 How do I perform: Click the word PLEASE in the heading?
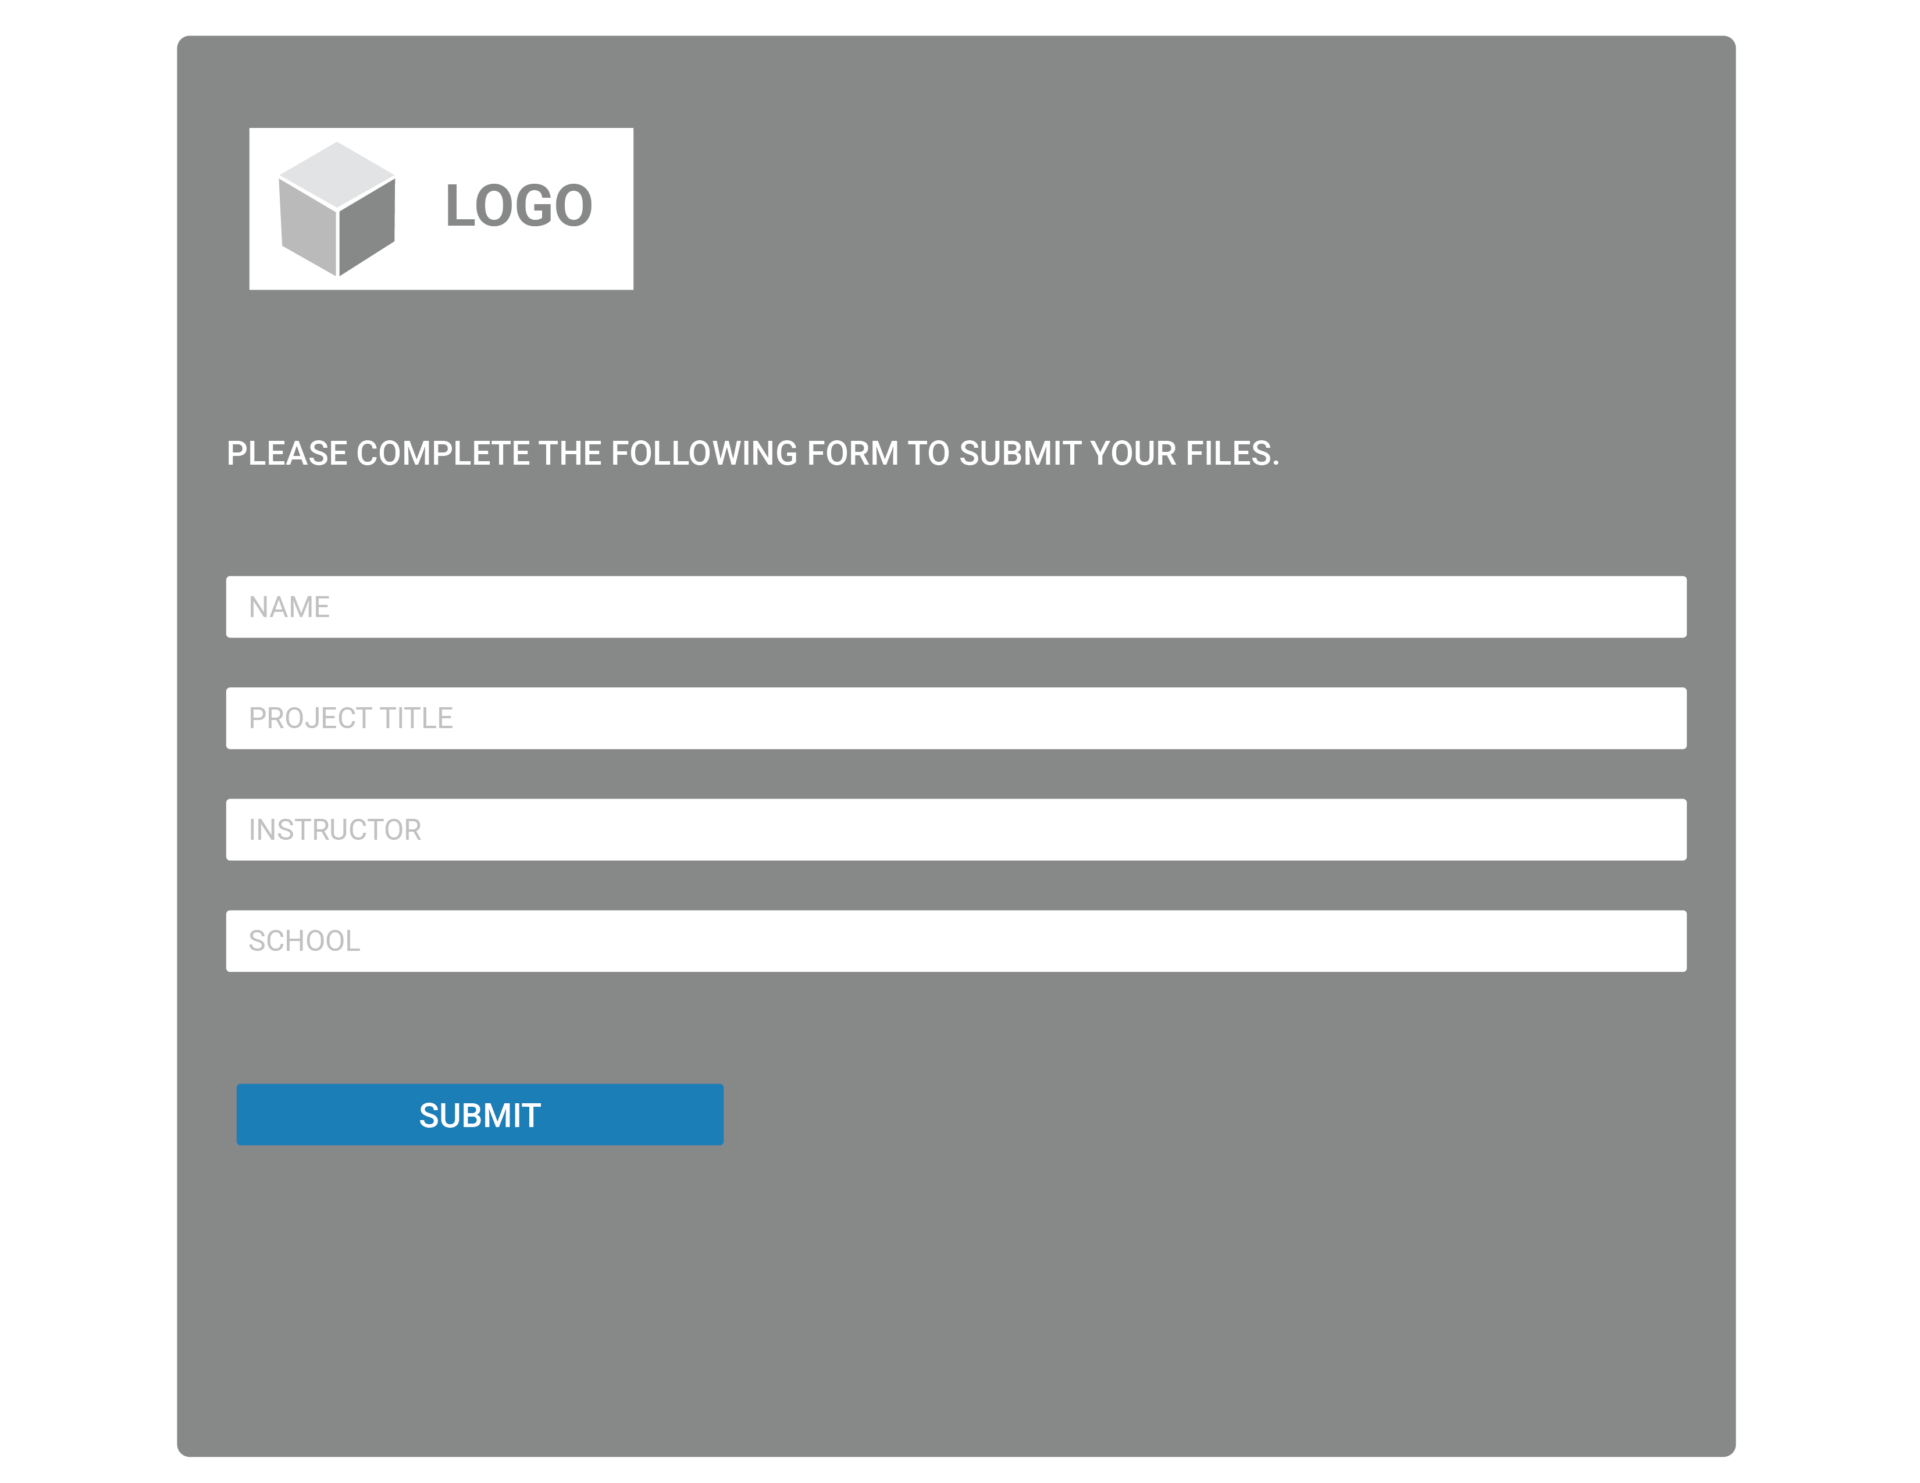click(x=287, y=454)
